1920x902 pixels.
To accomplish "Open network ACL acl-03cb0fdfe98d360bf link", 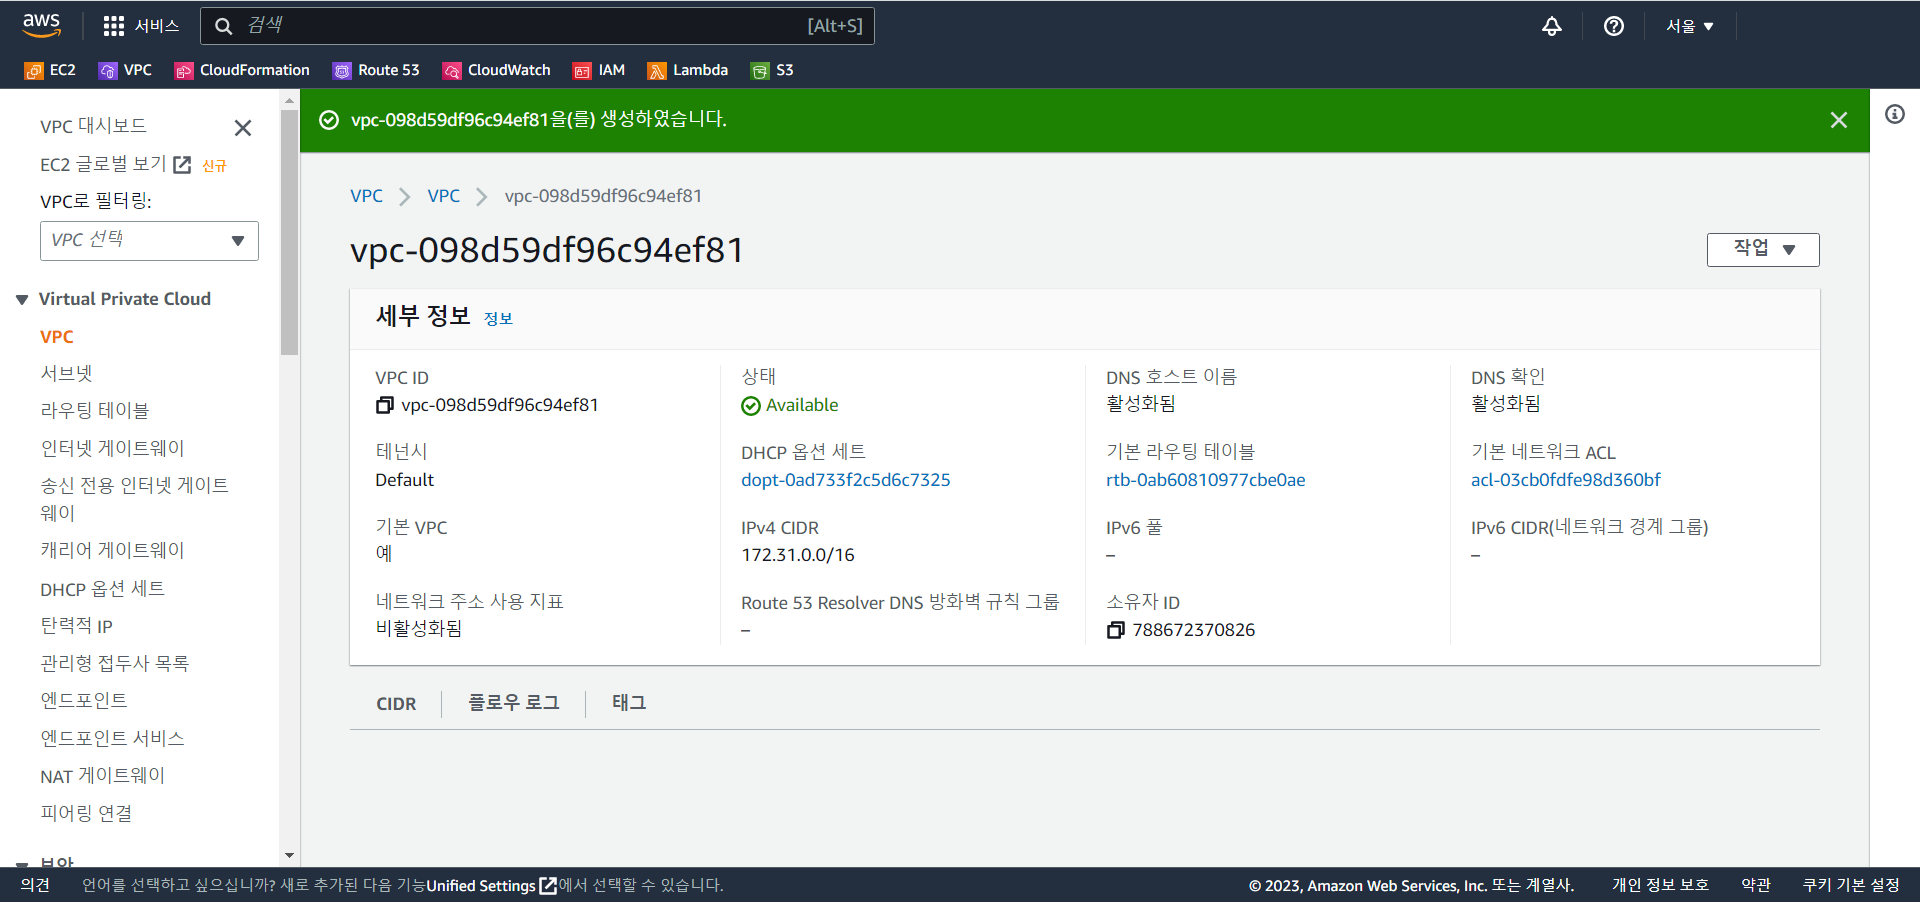I will point(1565,480).
